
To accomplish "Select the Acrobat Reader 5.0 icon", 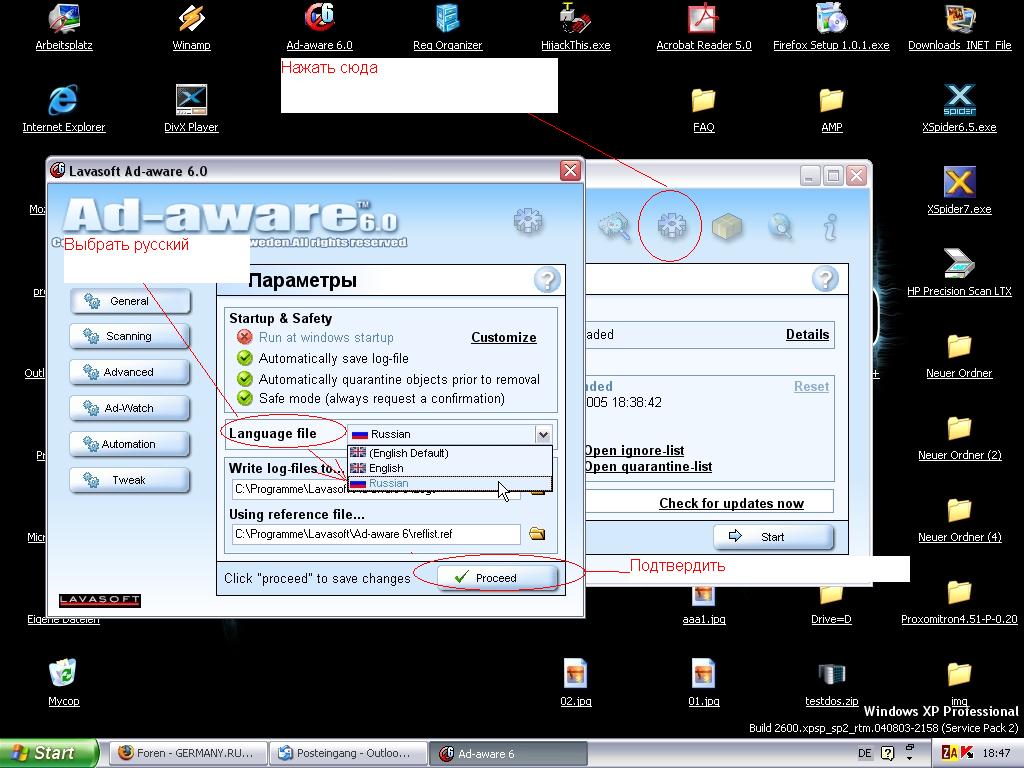I will (703, 27).
